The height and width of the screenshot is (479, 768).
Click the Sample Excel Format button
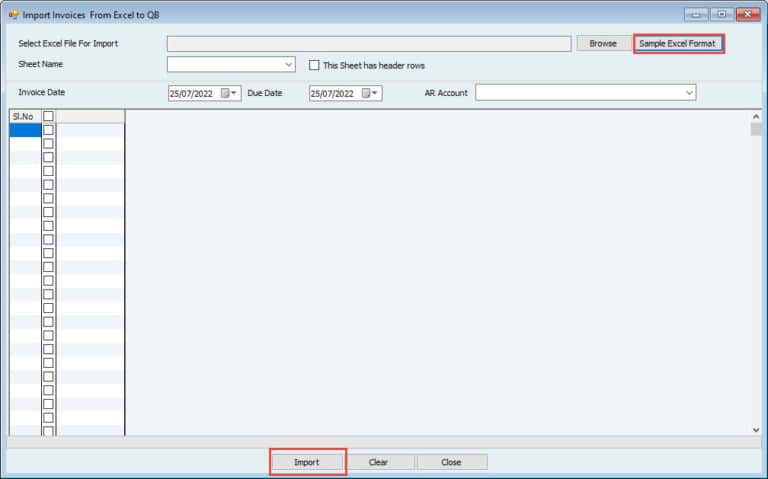pyautogui.click(x=677, y=44)
